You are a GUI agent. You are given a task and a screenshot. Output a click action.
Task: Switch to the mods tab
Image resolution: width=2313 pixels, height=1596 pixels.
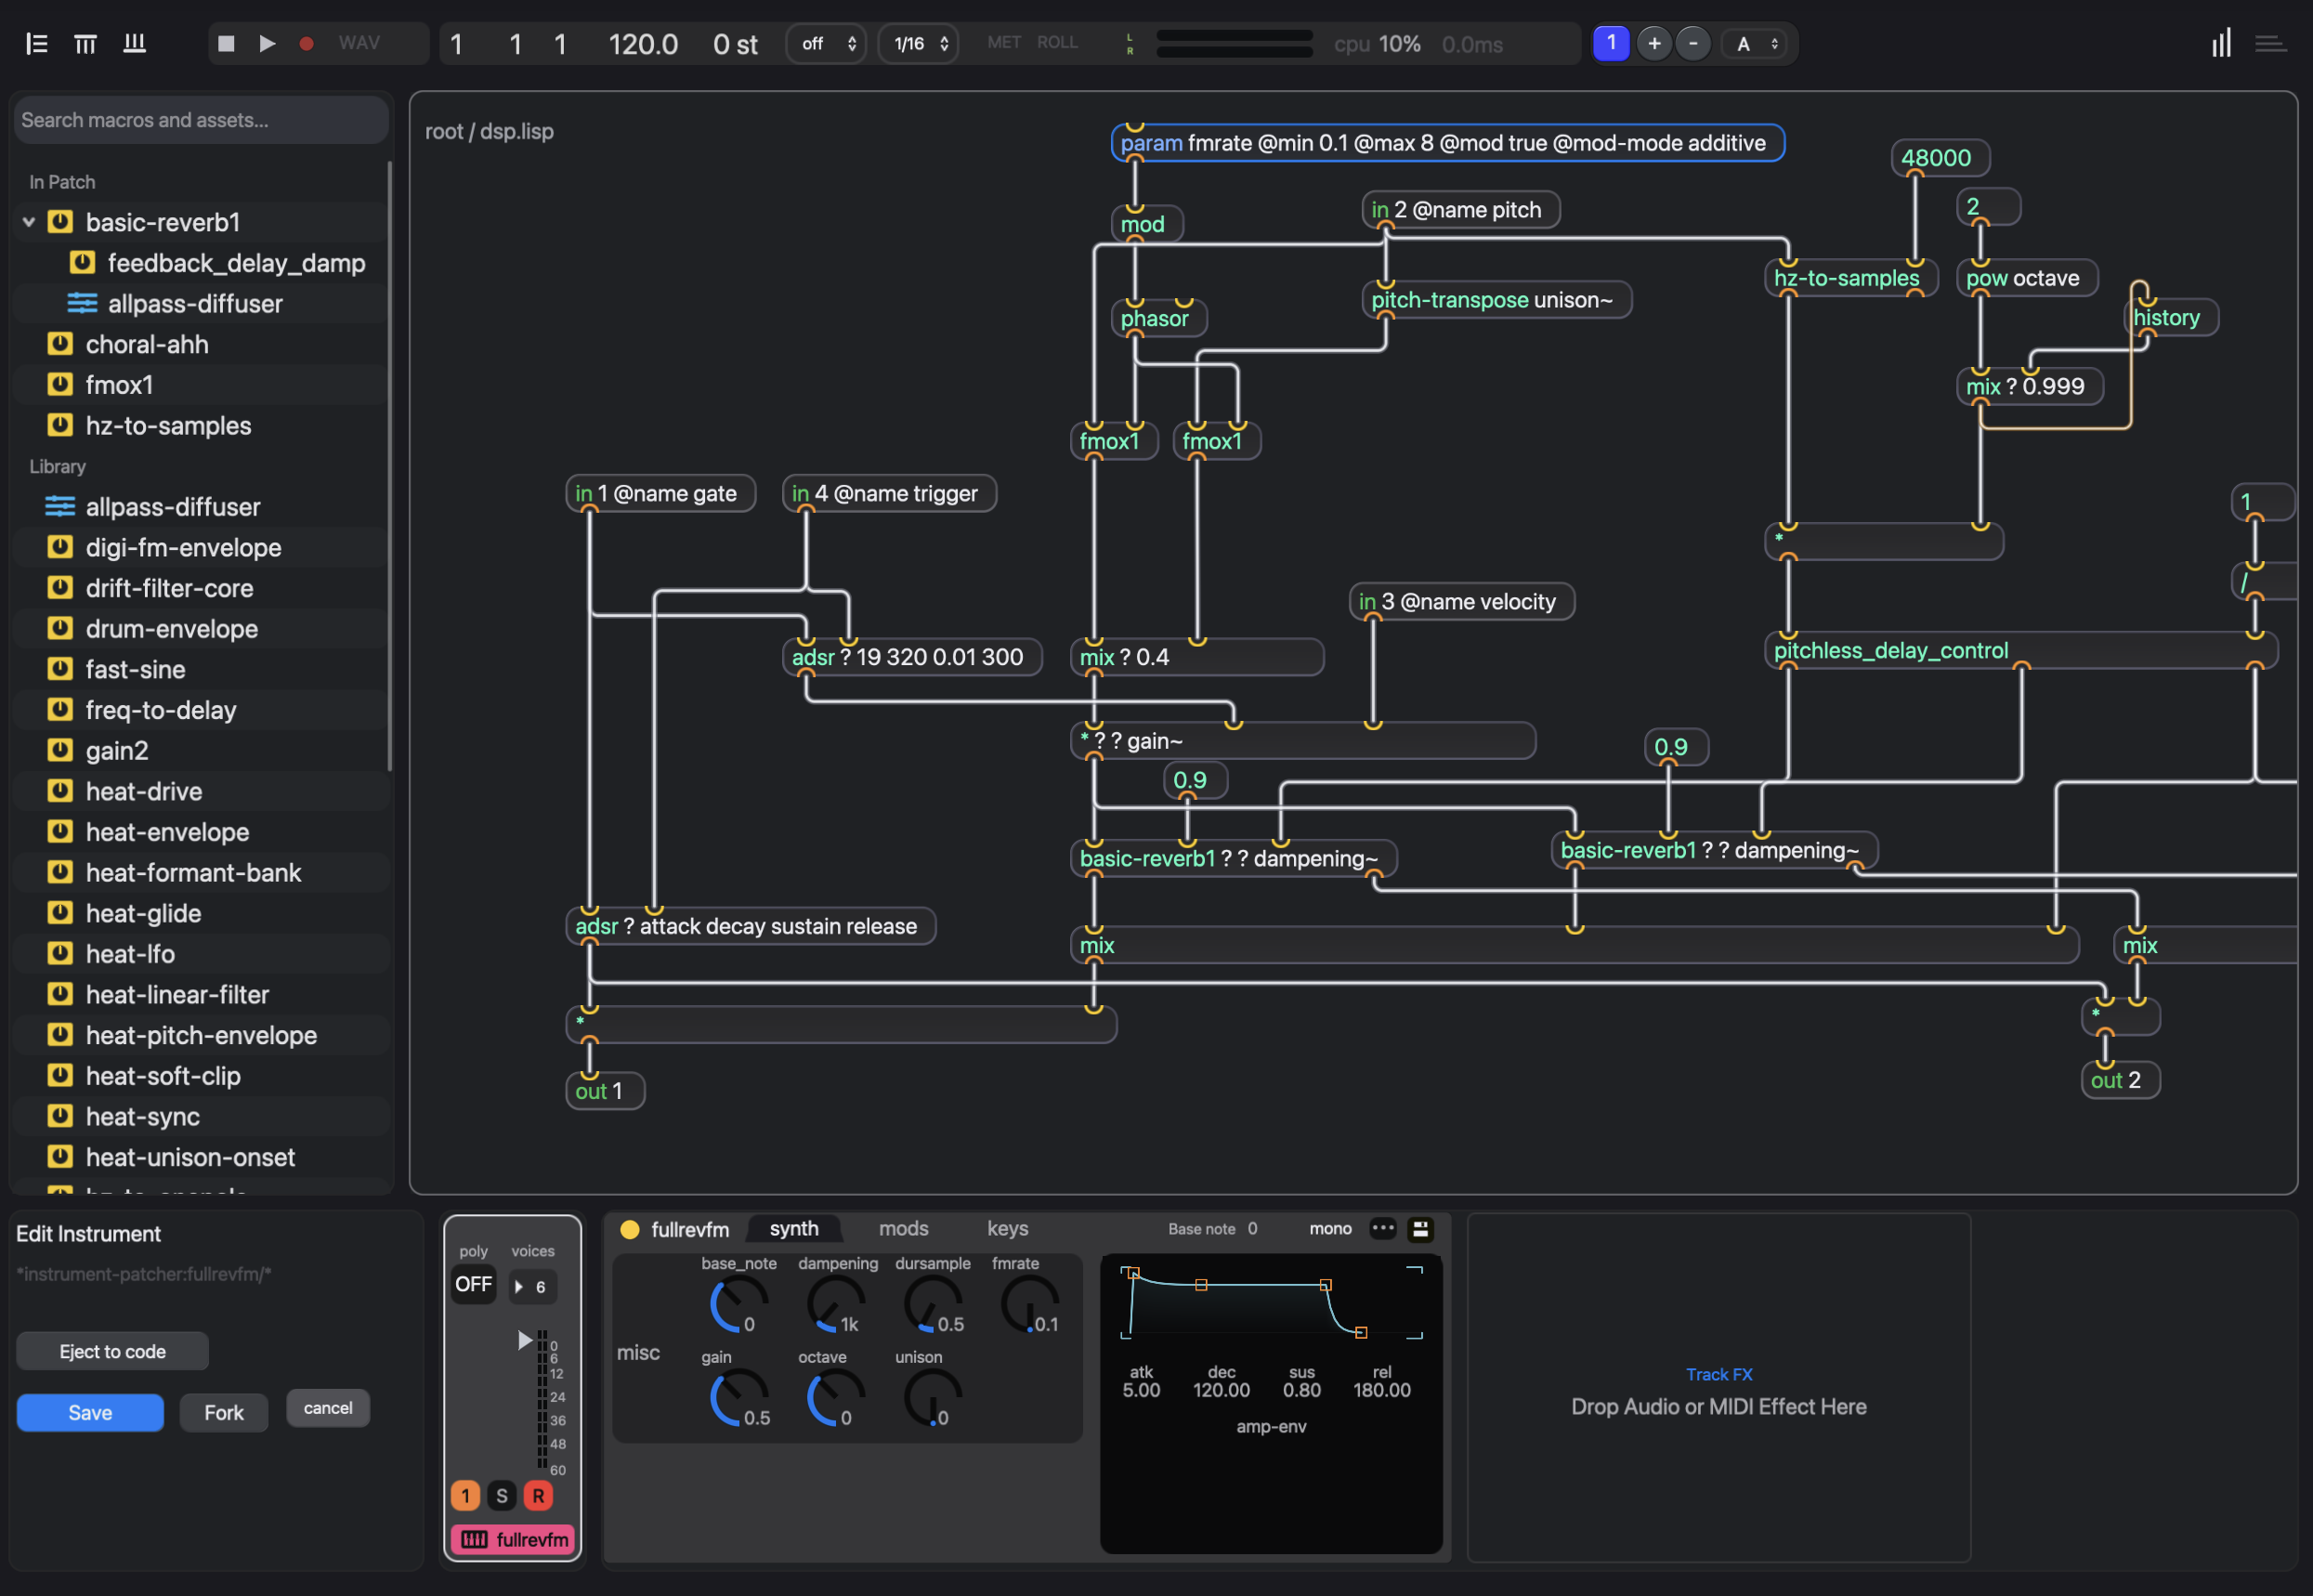point(904,1229)
